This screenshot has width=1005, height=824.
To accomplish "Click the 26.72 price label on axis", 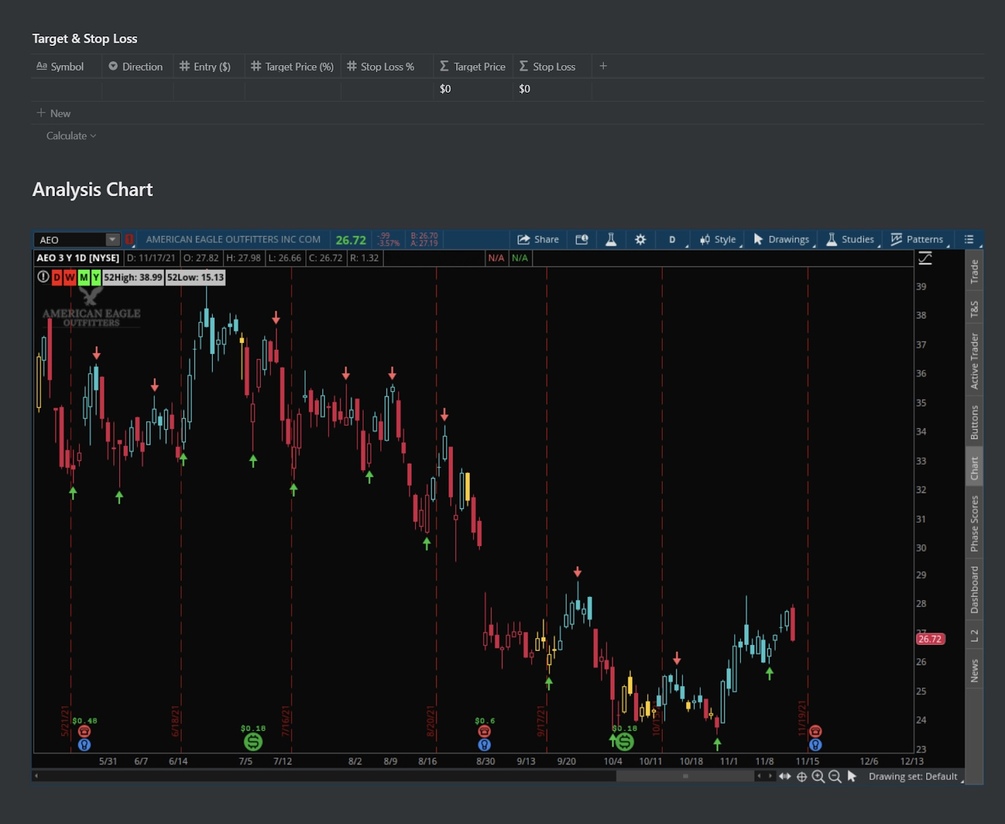I will pyautogui.click(x=929, y=639).
